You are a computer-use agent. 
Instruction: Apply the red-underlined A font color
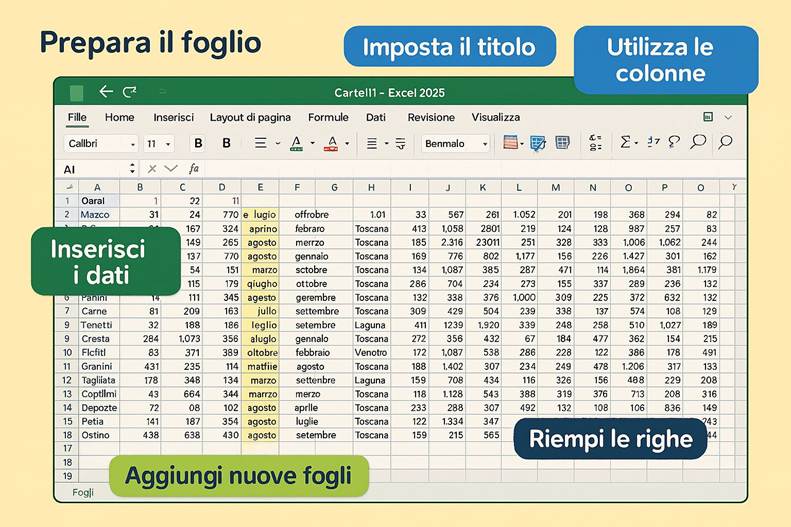click(331, 144)
